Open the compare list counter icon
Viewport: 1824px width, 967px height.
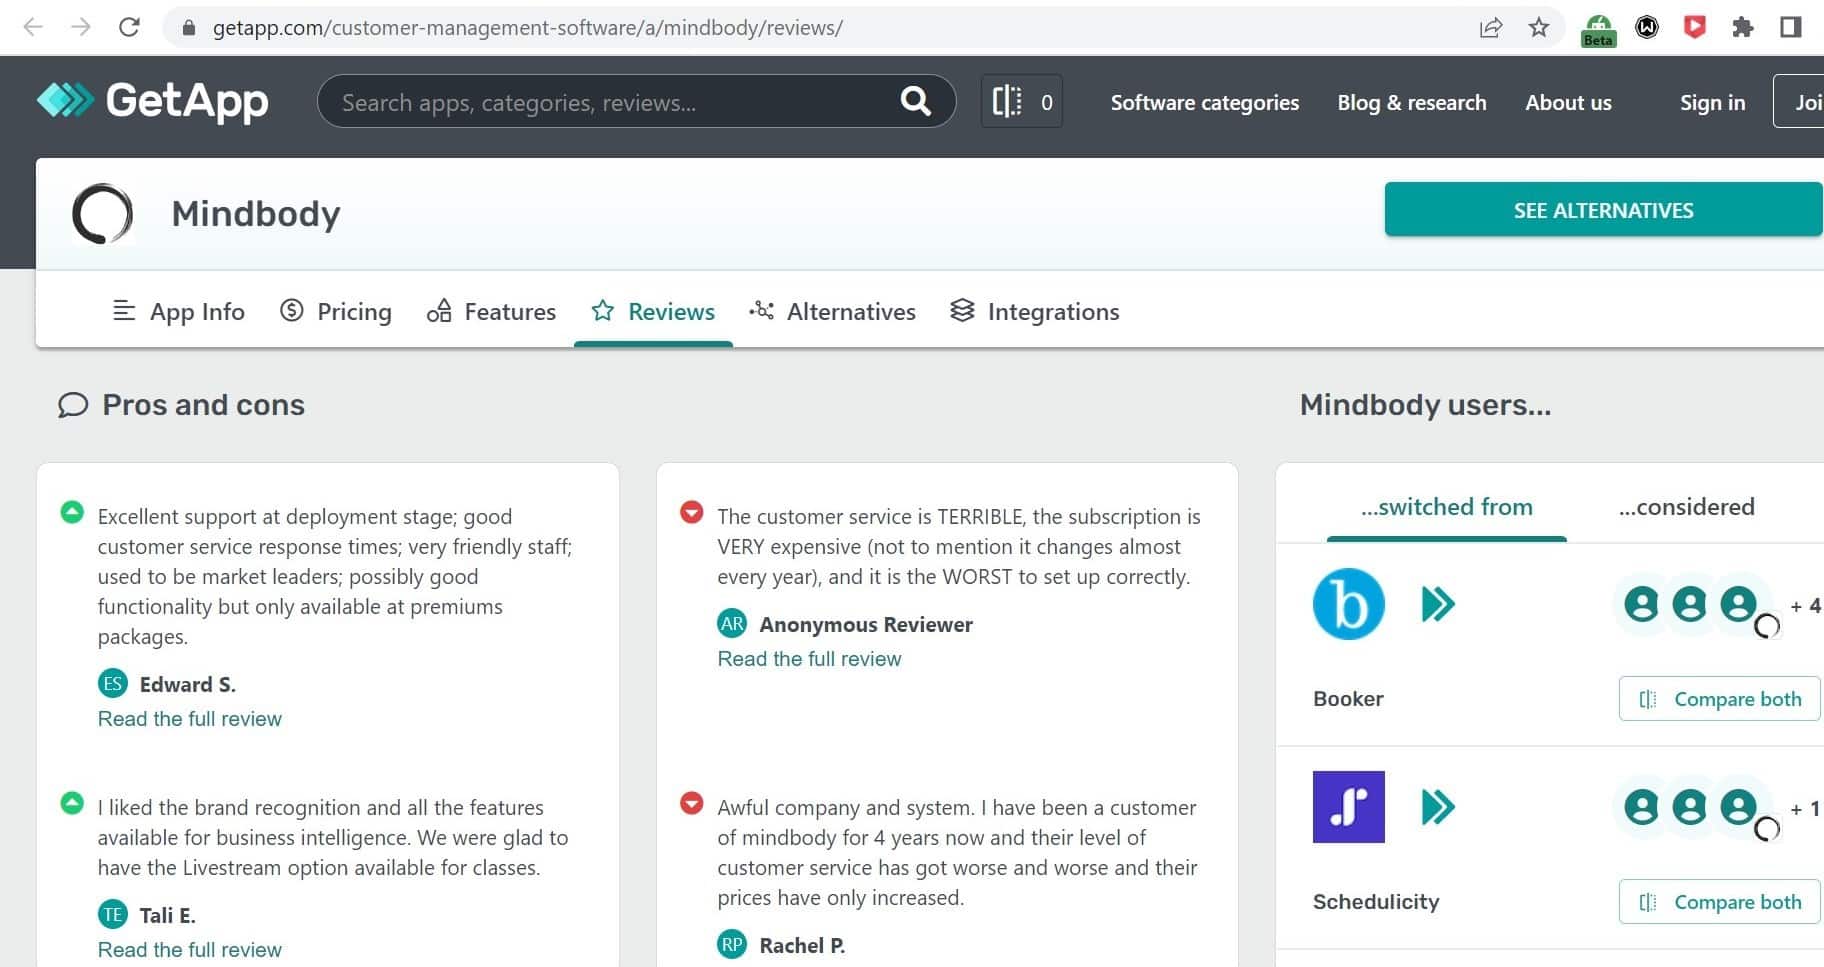click(1022, 101)
